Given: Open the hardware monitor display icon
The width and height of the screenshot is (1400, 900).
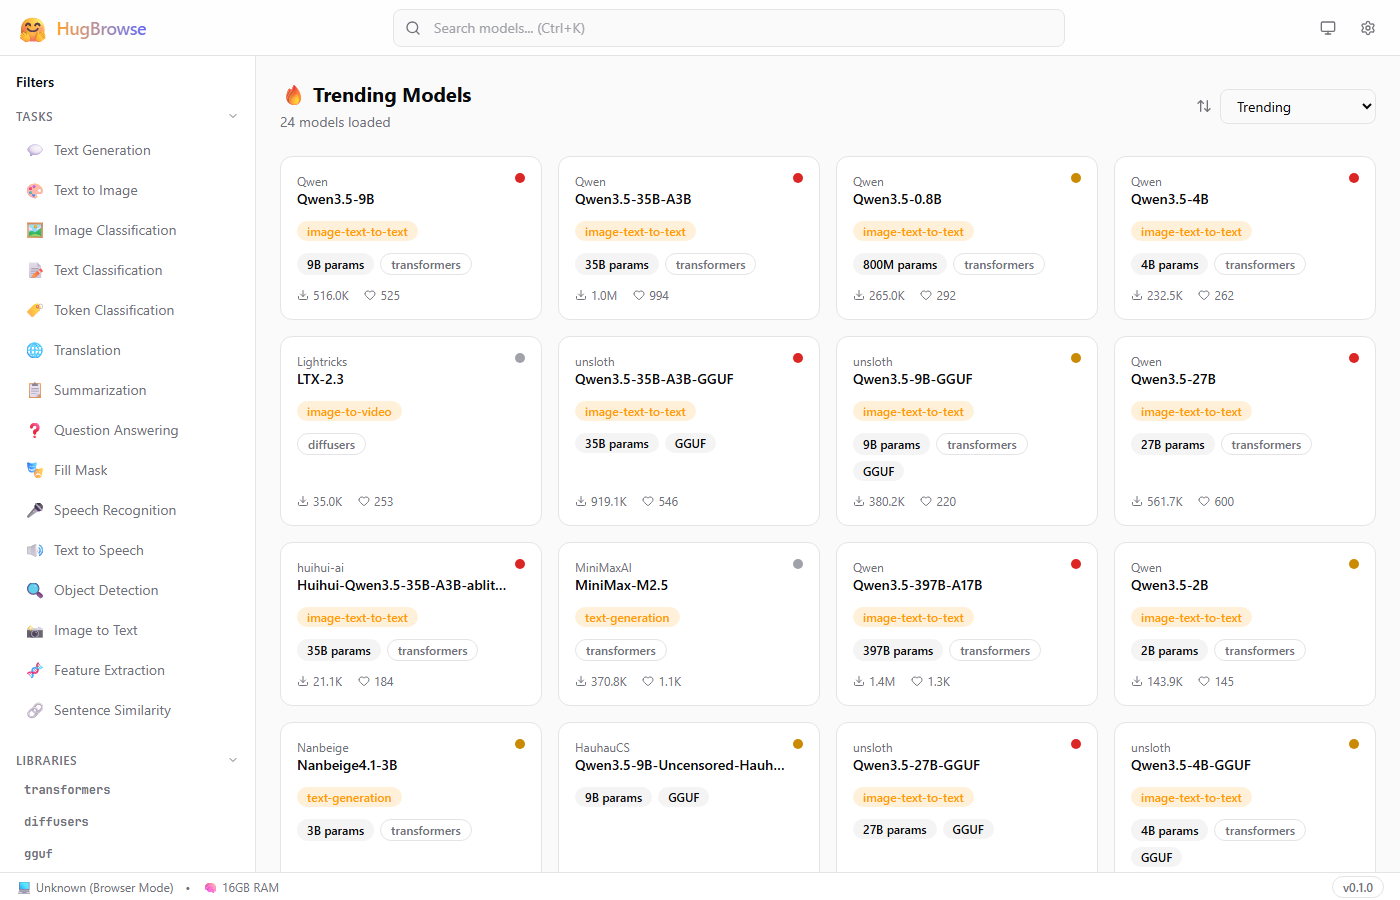Looking at the screenshot, I should click(1327, 28).
